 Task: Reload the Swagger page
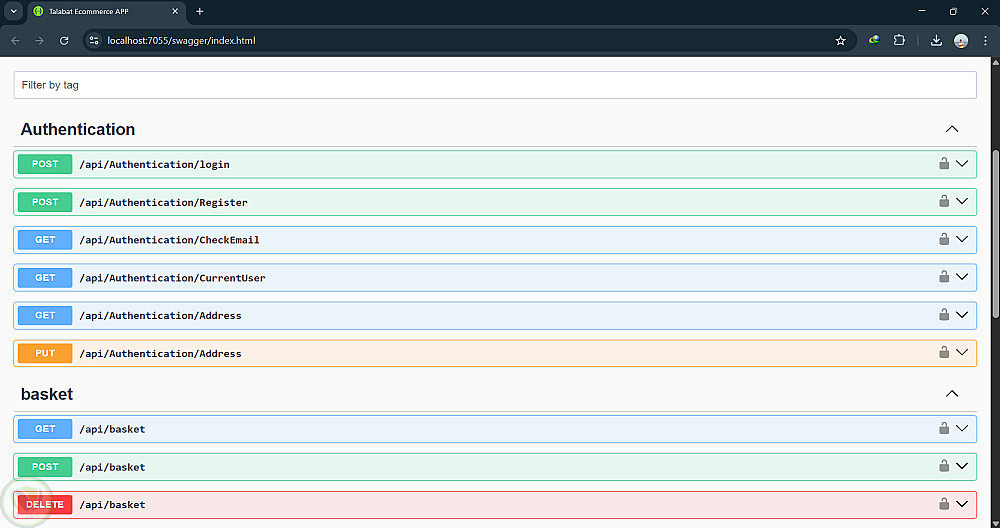click(x=64, y=41)
